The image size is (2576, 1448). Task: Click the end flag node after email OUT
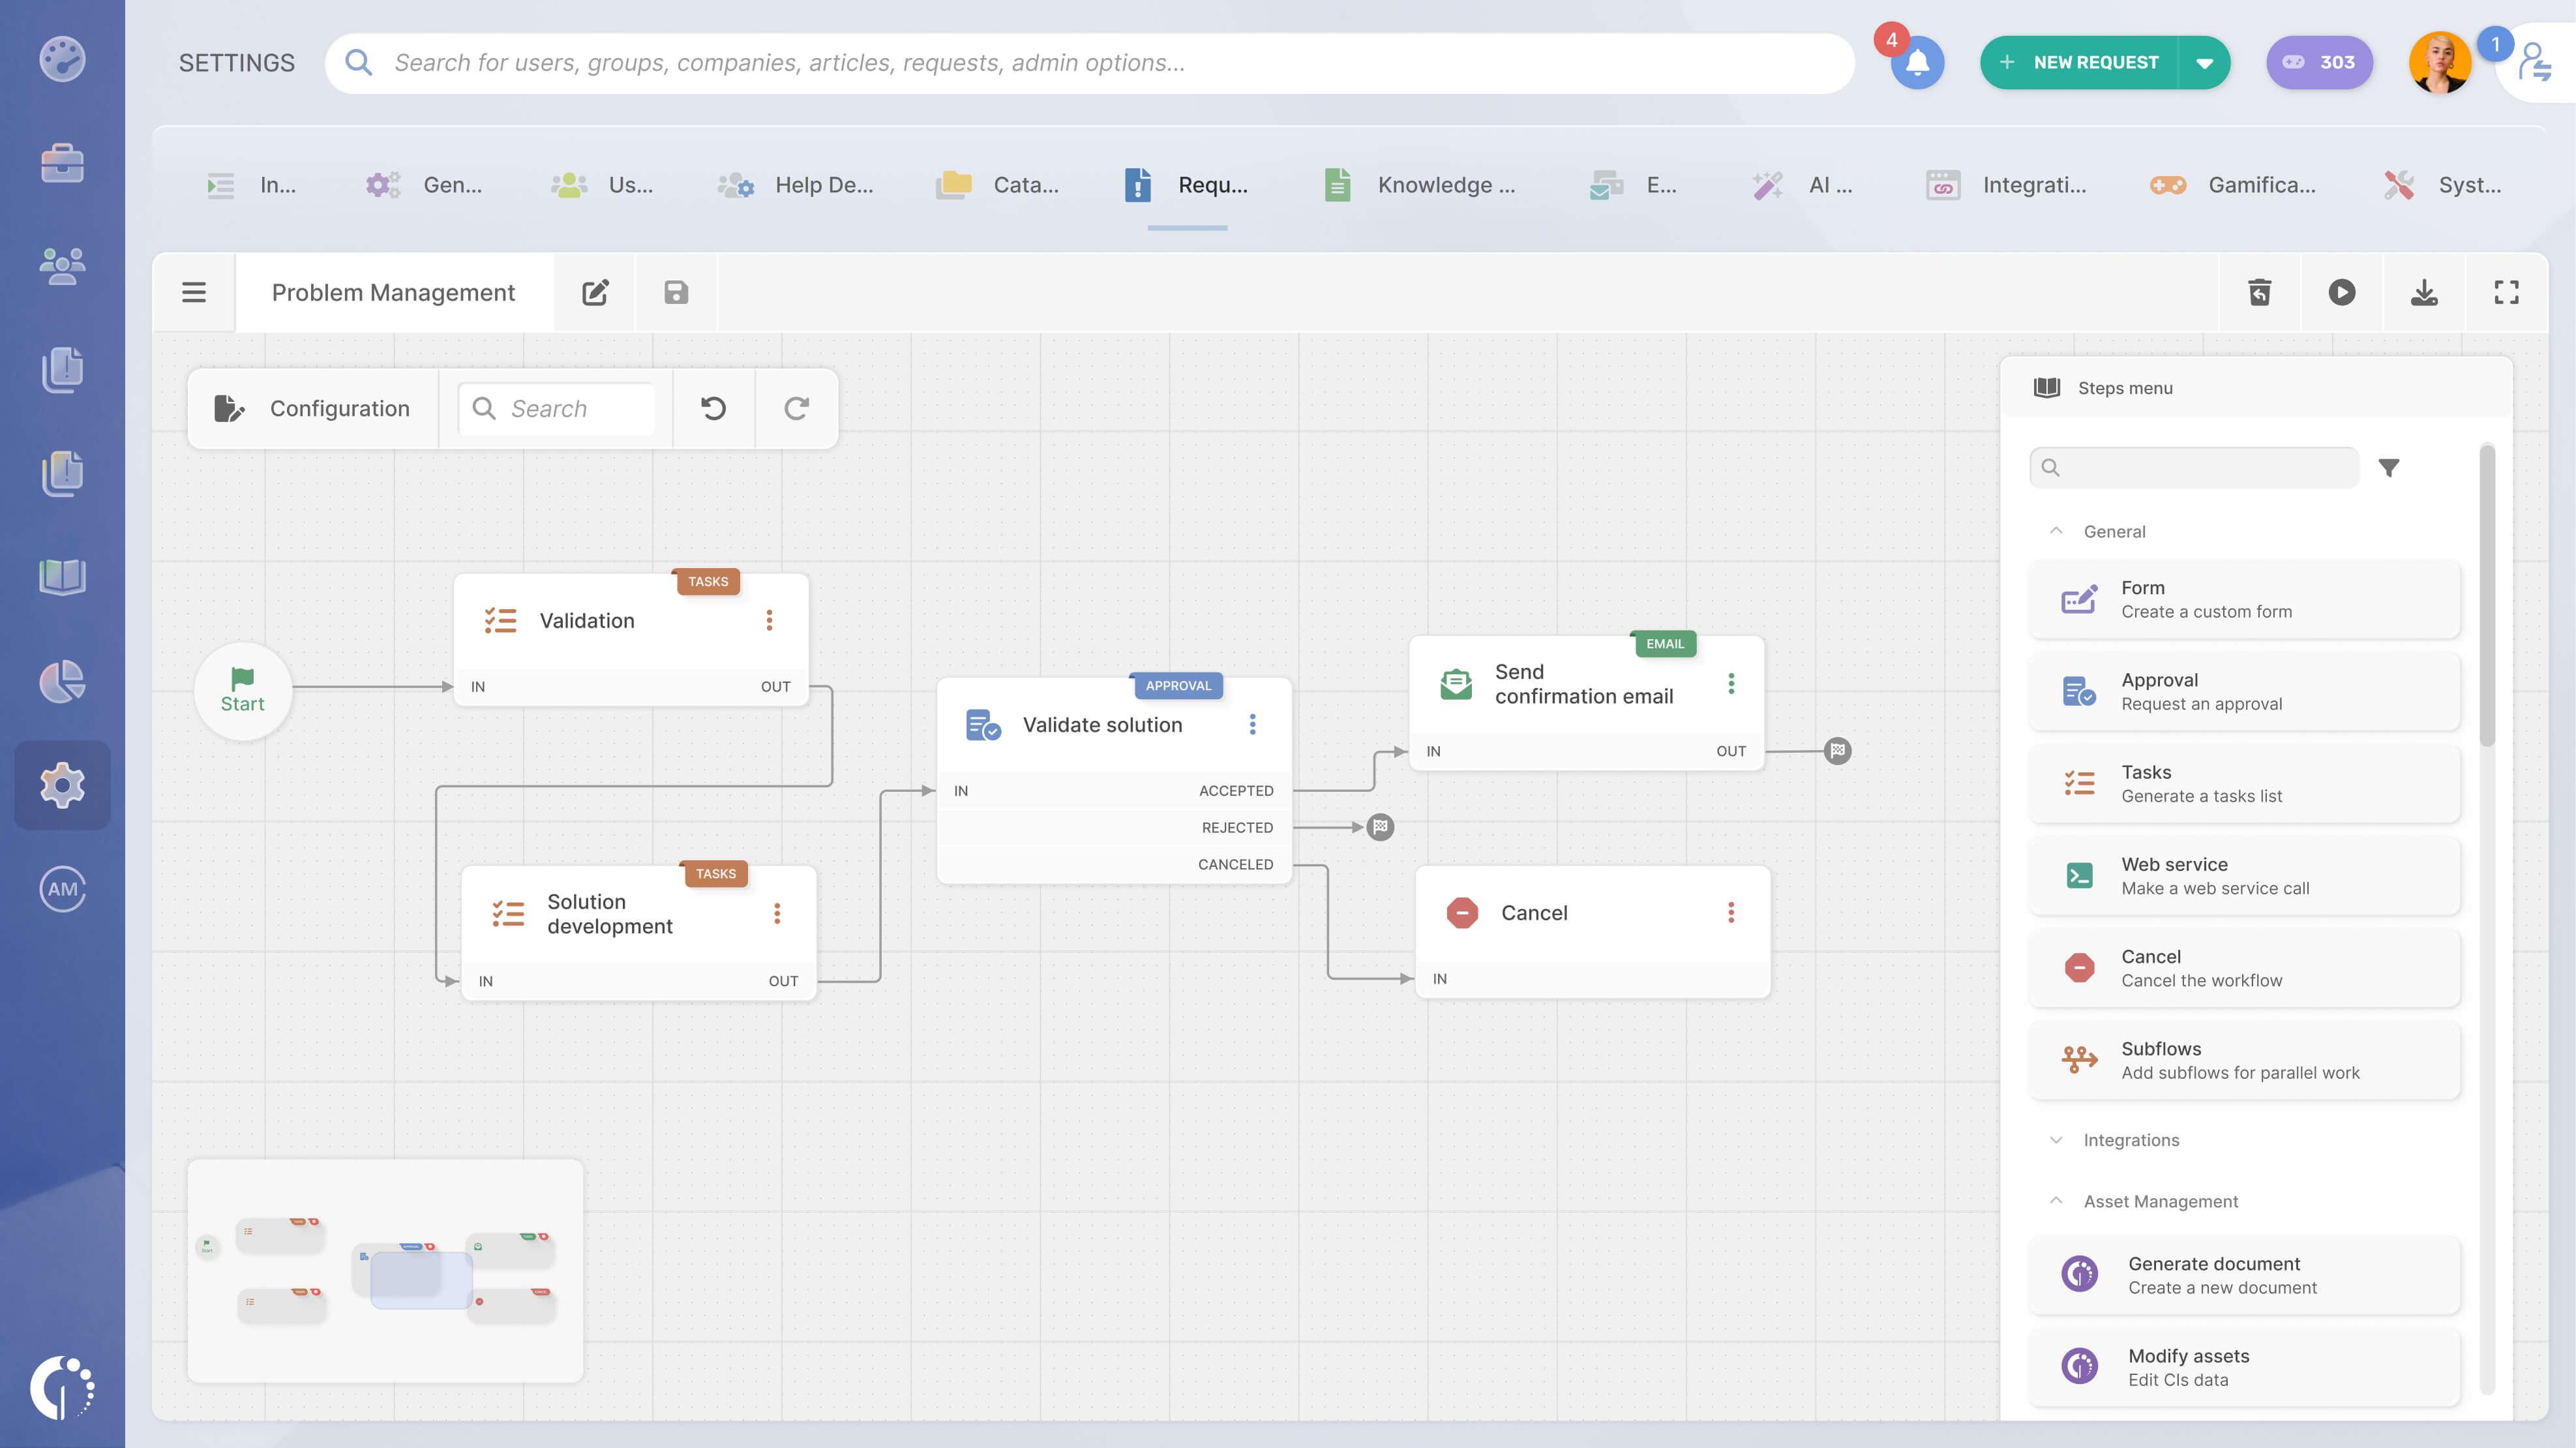1838,751
